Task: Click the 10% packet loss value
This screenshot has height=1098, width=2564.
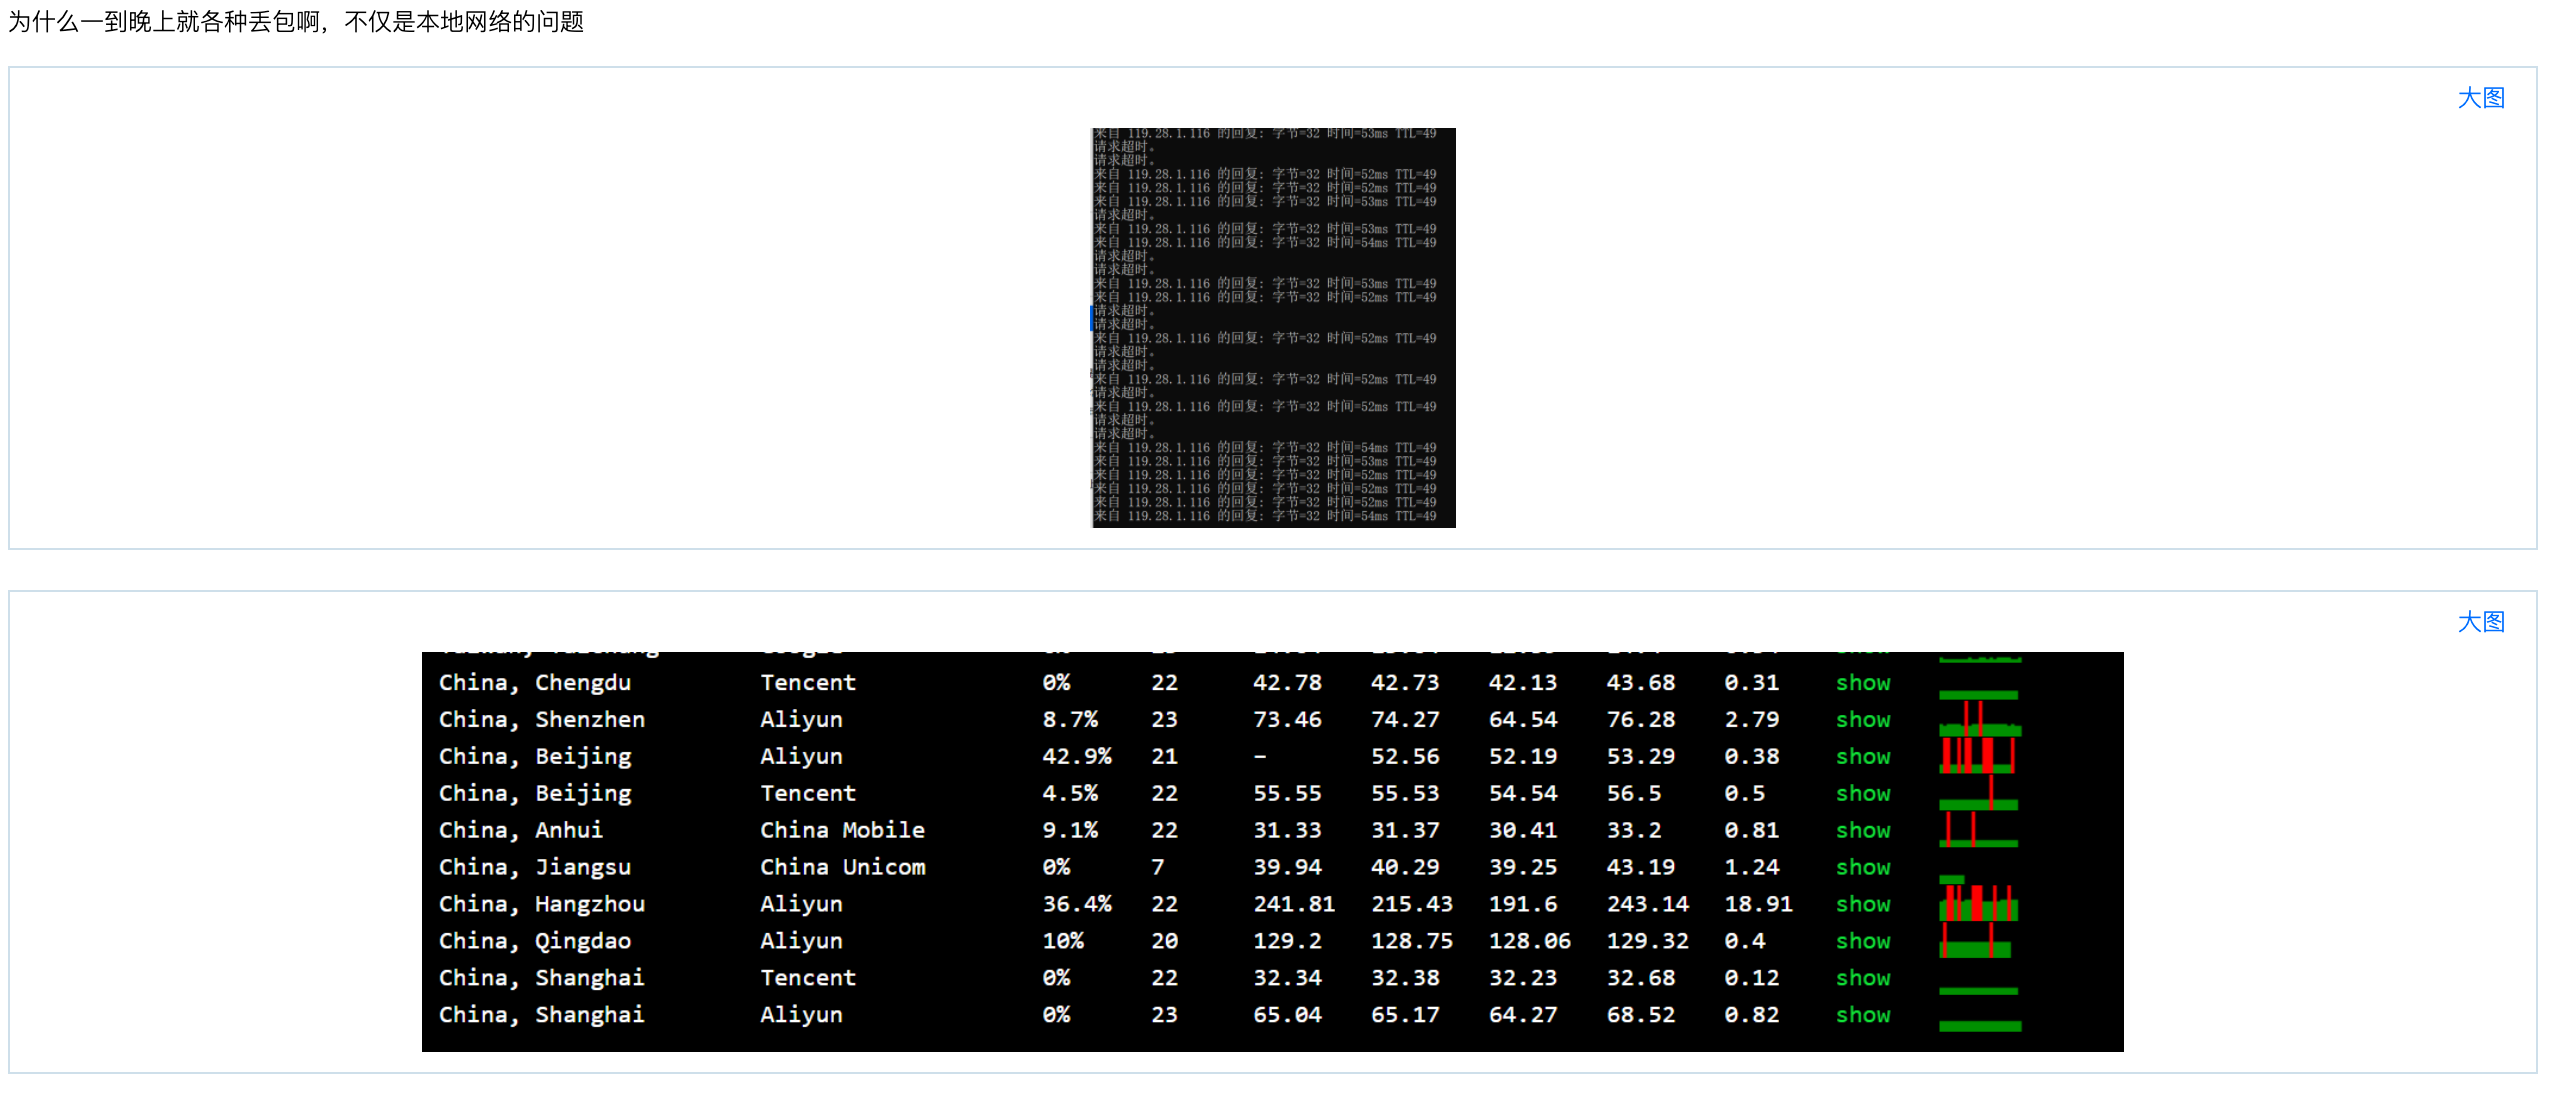Action: pos(1063,942)
